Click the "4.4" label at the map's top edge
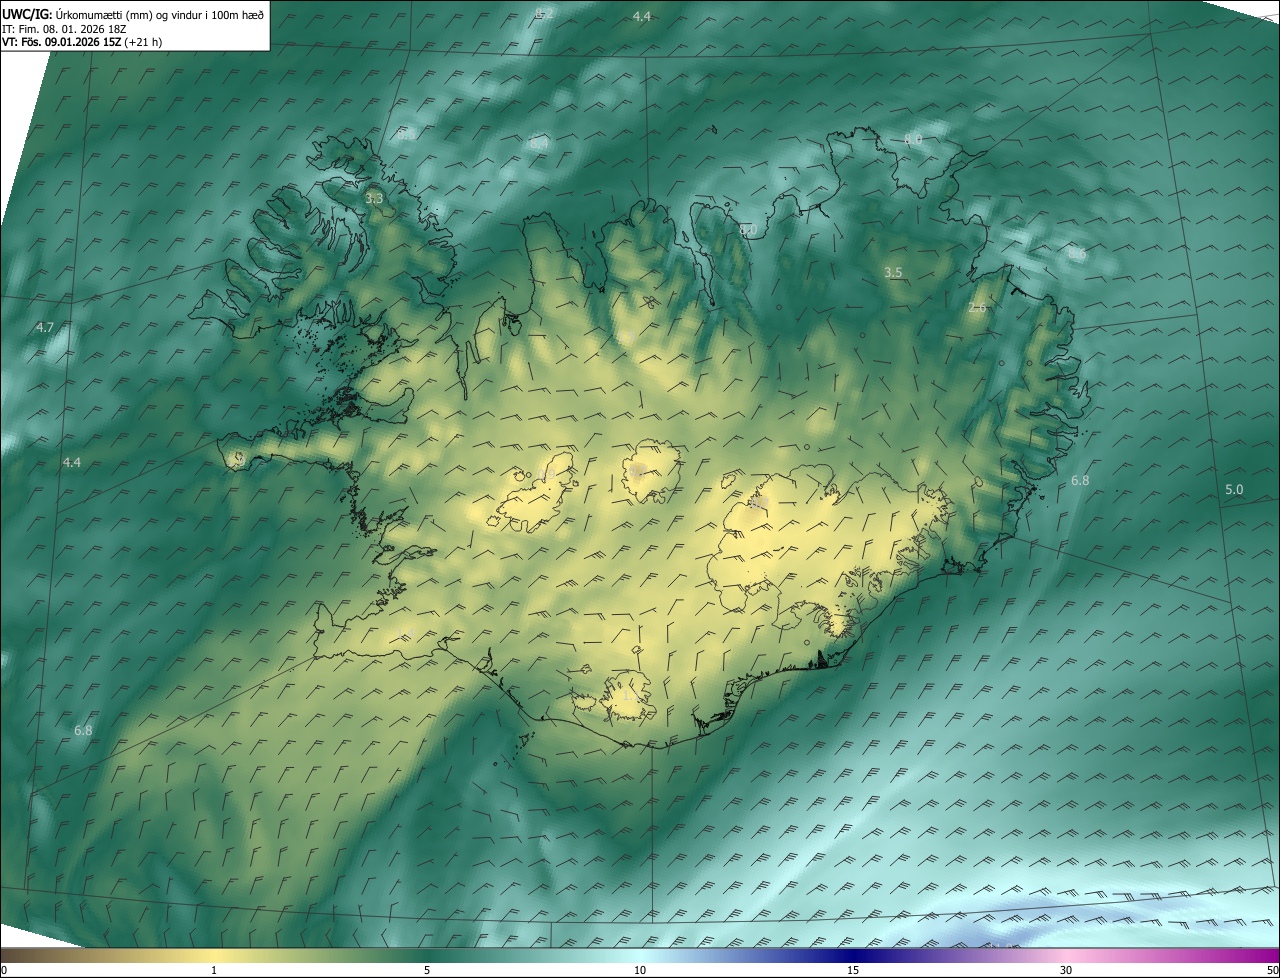 click(642, 16)
